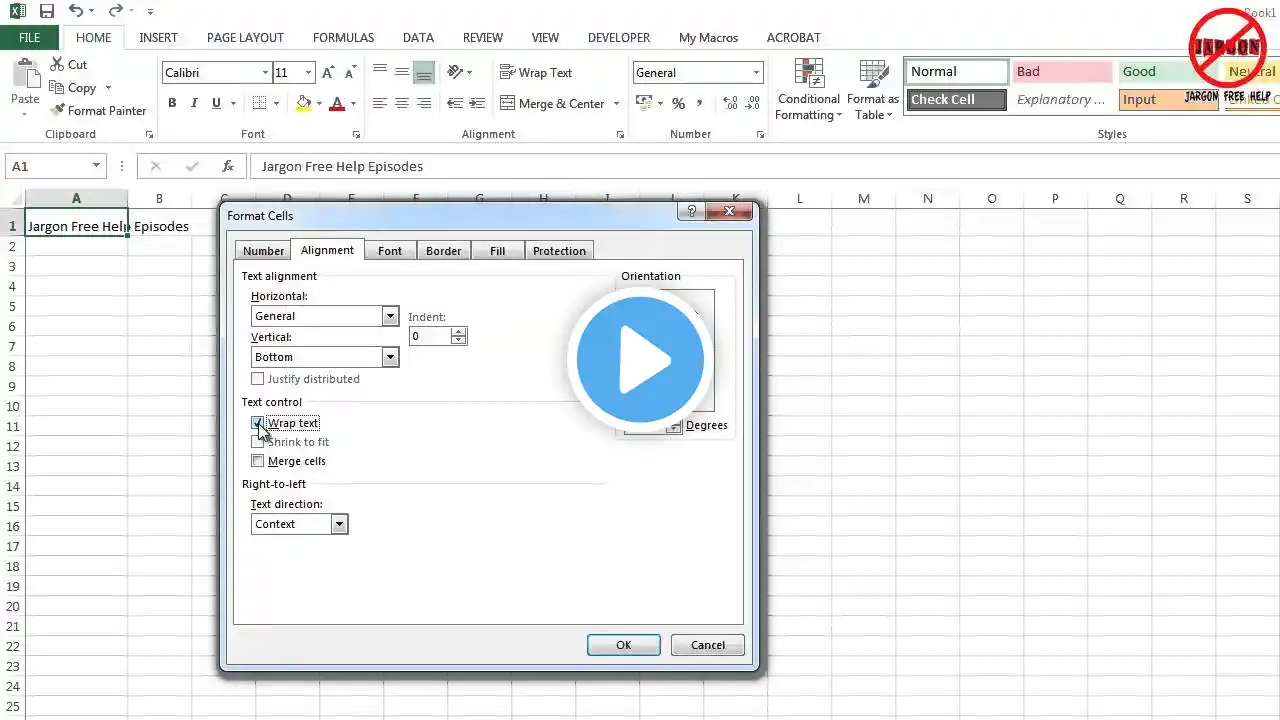The width and height of the screenshot is (1280, 720).
Task: Click the Percent Style icon
Action: [x=678, y=103]
